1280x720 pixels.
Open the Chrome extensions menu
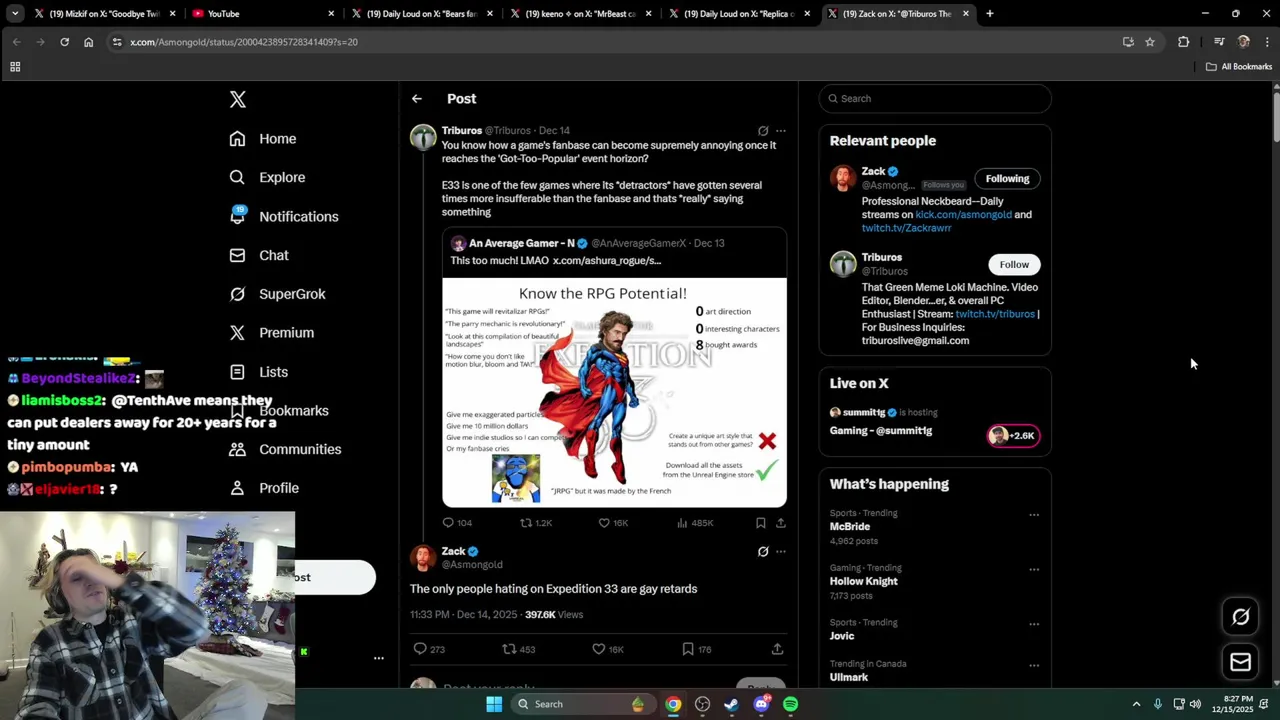[1184, 42]
